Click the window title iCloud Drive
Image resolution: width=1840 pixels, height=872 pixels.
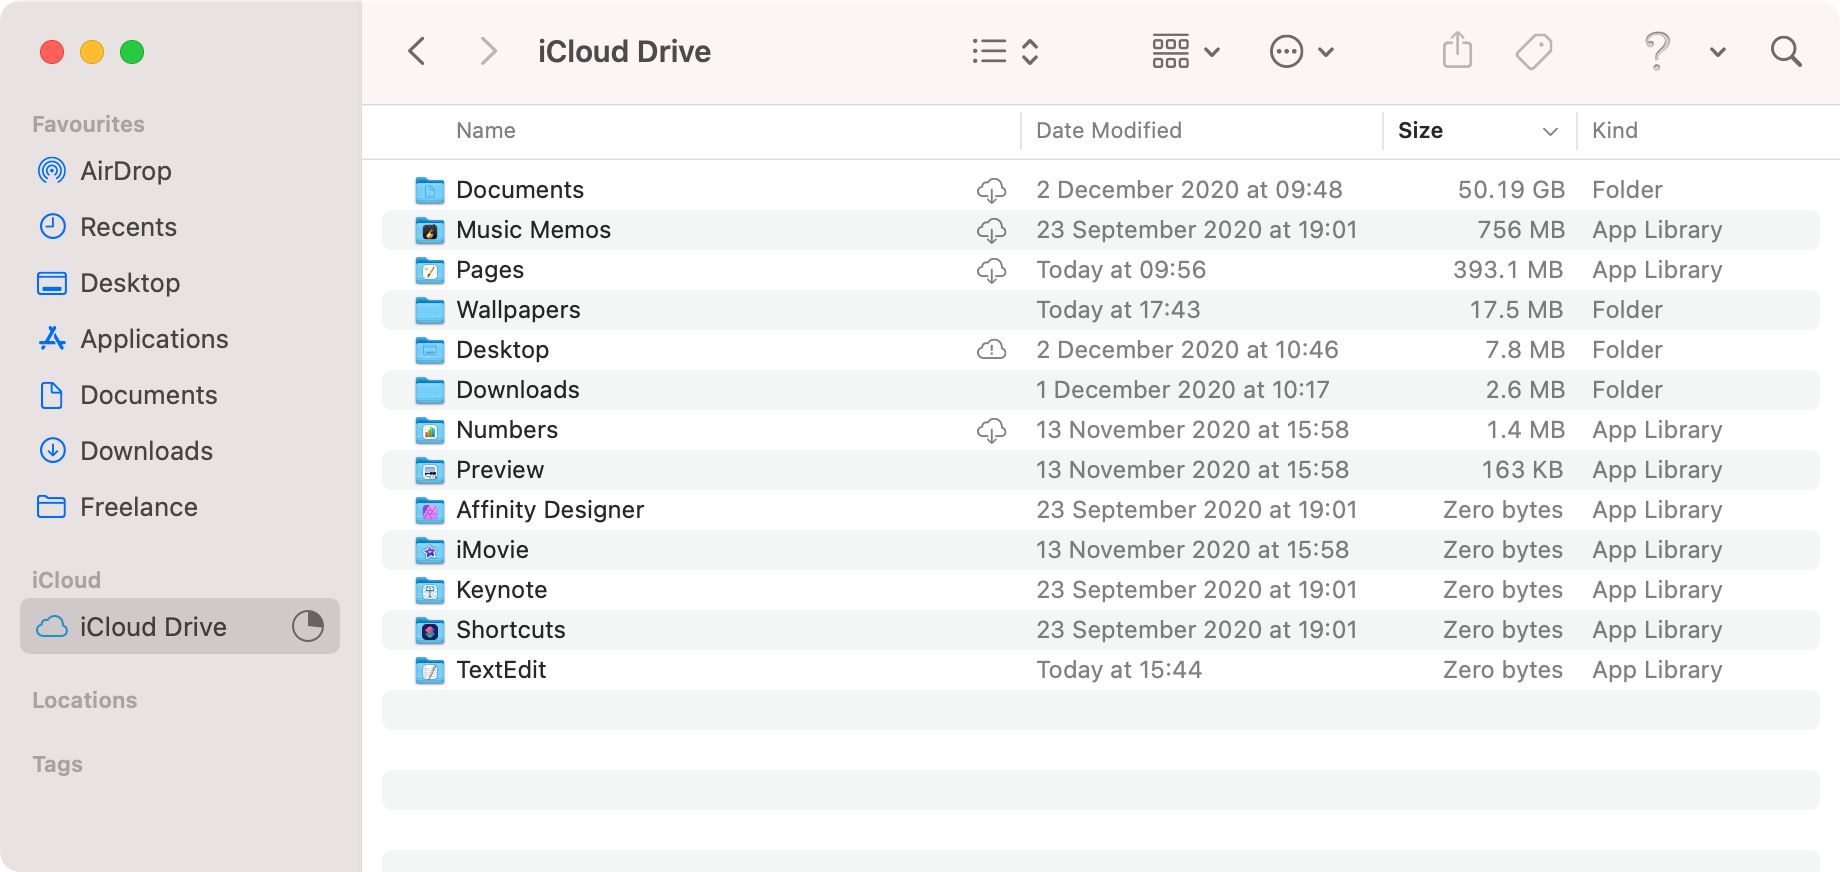pyautogui.click(x=624, y=51)
